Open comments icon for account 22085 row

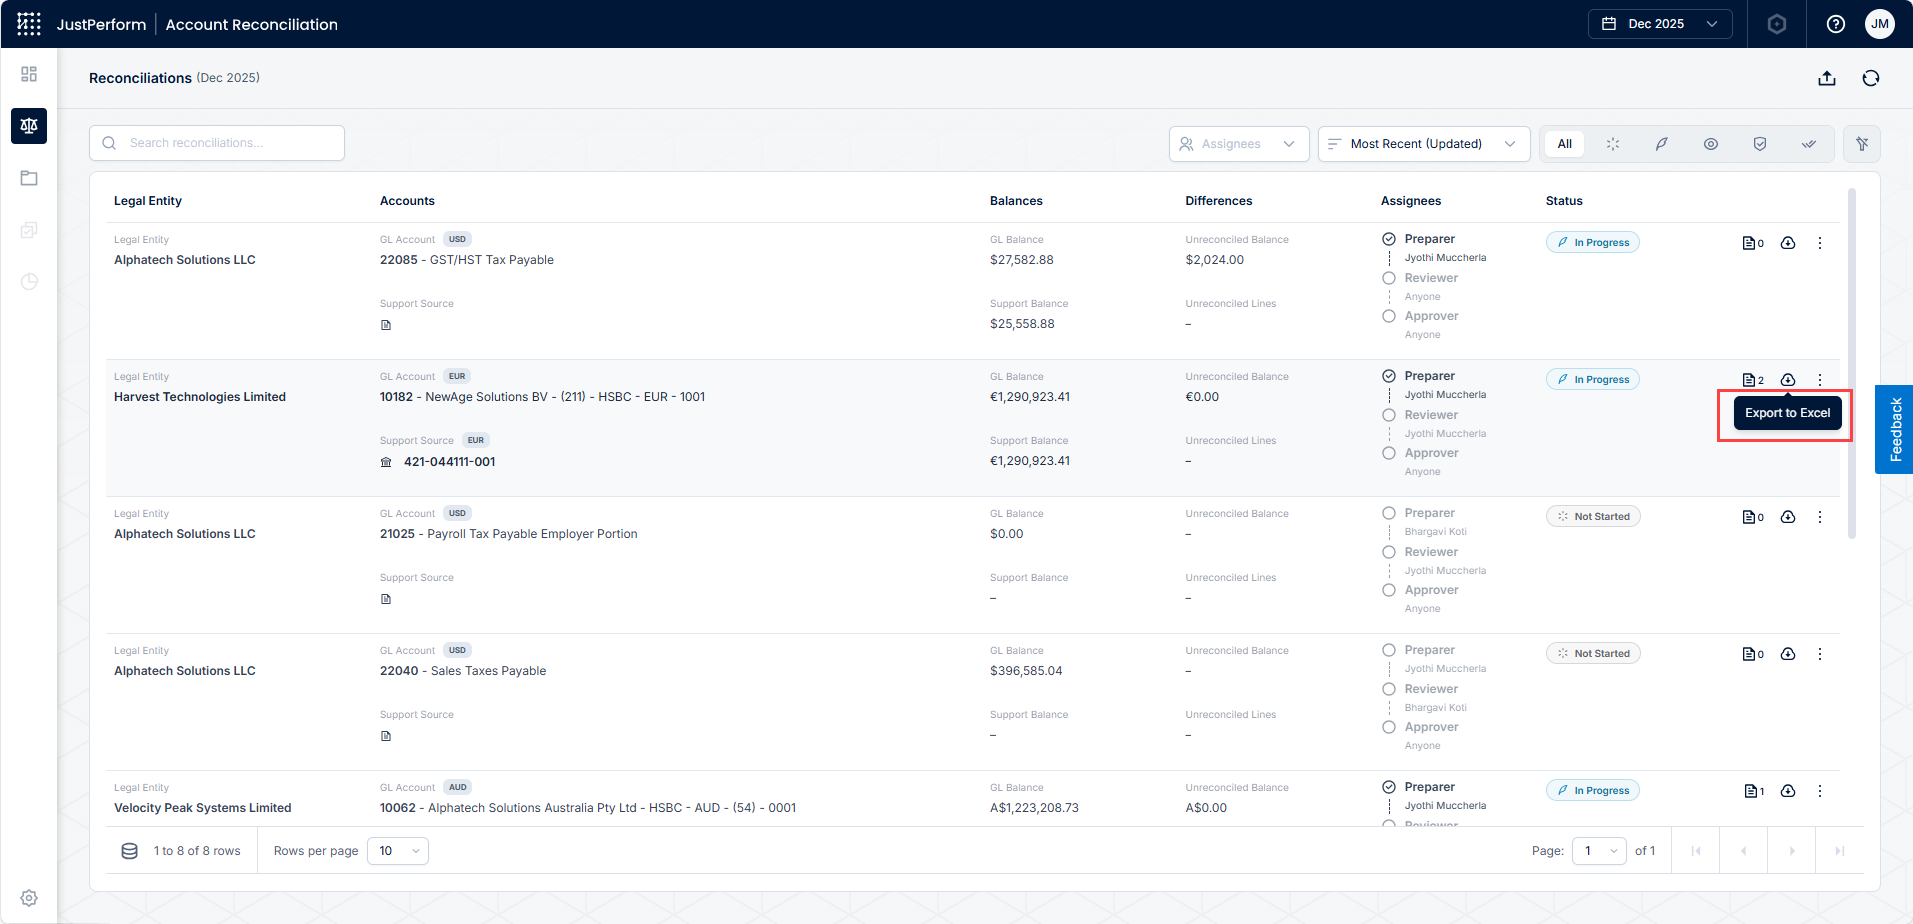point(1753,243)
